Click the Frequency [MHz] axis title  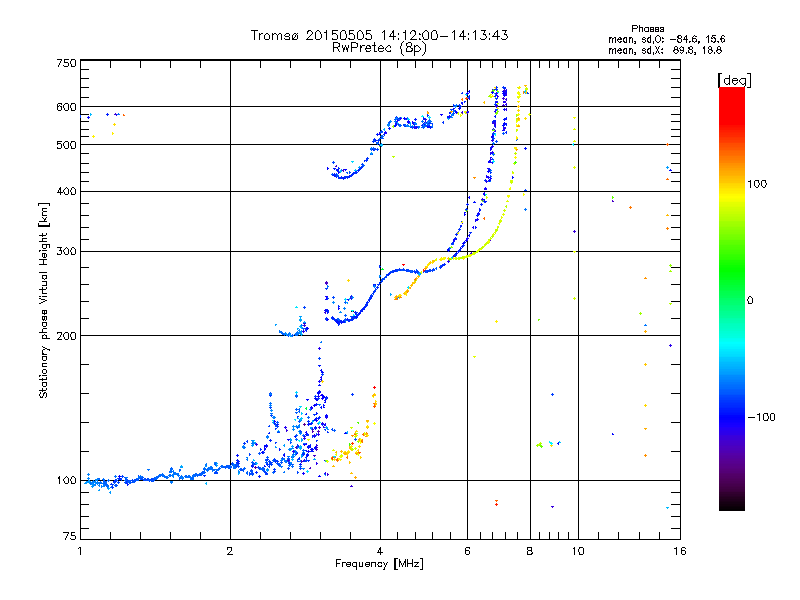[379, 565]
